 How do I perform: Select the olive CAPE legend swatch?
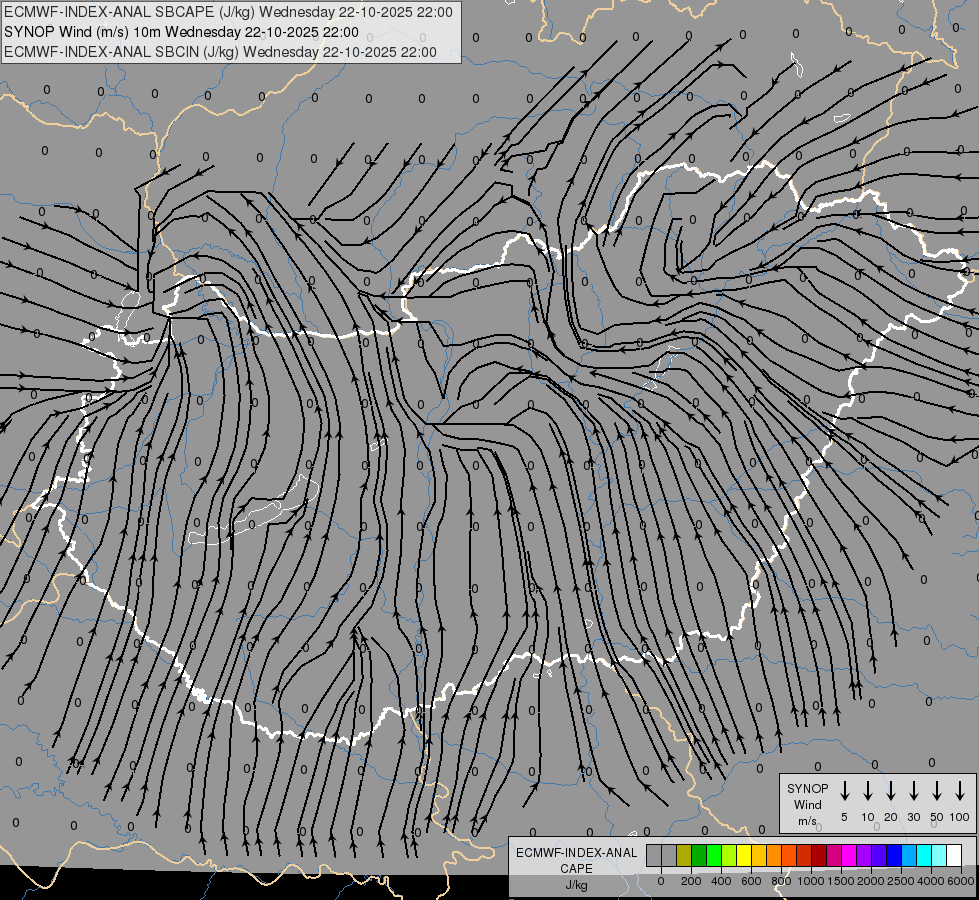click(x=684, y=855)
